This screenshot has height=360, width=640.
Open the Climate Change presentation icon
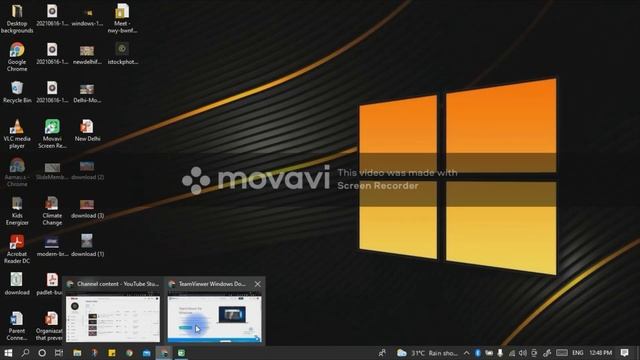52,210
